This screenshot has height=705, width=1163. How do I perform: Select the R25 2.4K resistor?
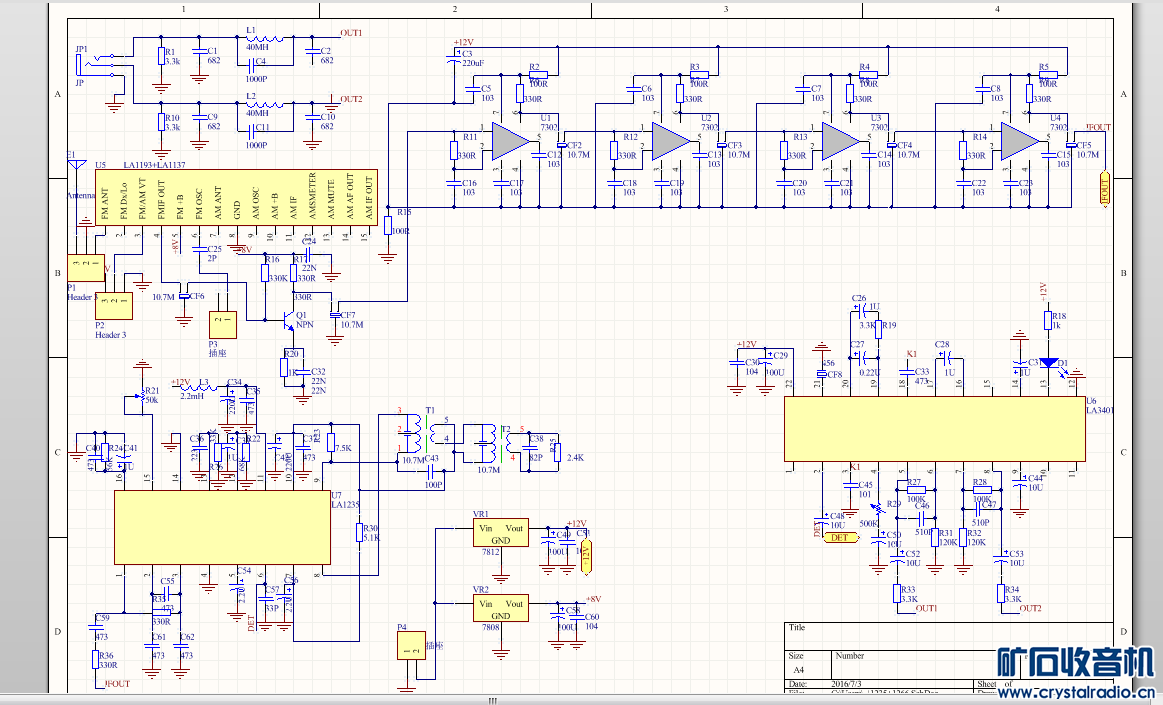[x=558, y=451]
